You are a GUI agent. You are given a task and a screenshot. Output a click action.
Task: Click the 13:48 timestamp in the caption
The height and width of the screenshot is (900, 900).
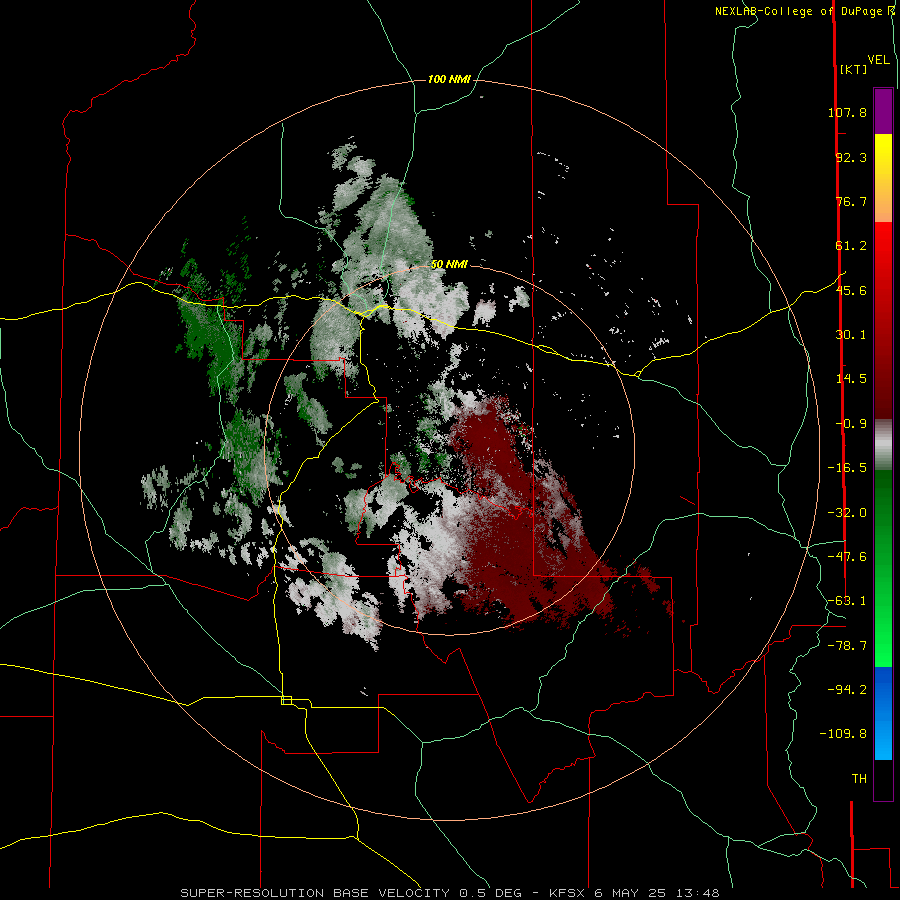[699, 893]
